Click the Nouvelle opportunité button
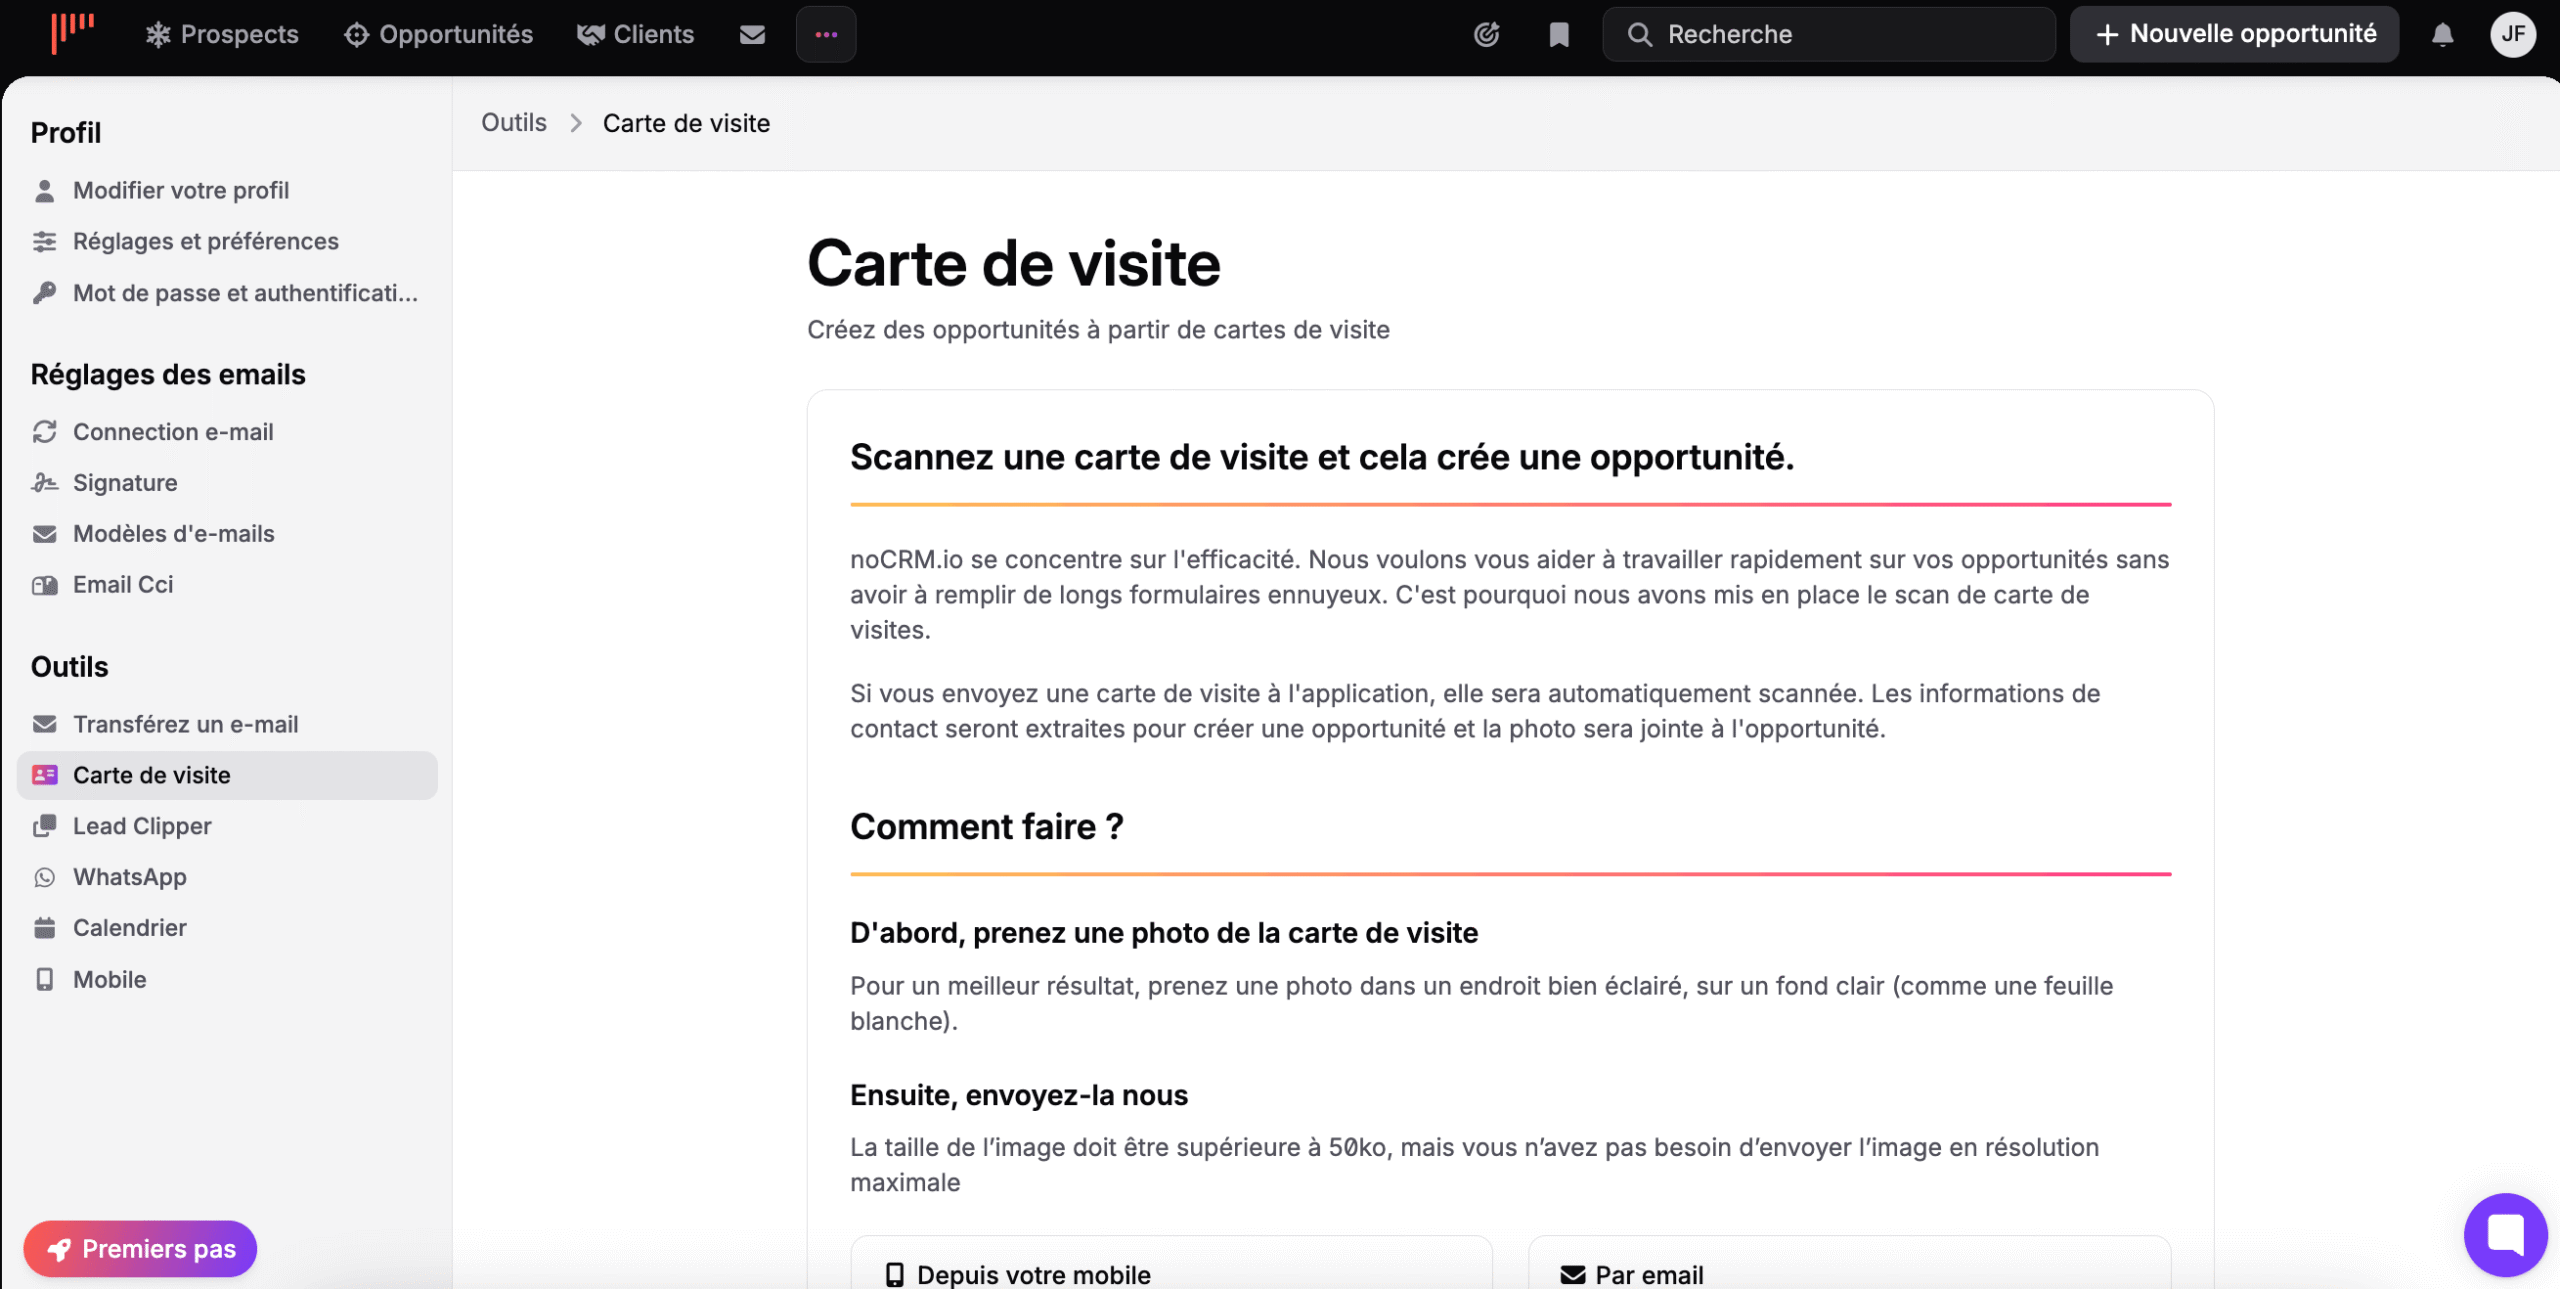 pyautogui.click(x=2234, y=34)
